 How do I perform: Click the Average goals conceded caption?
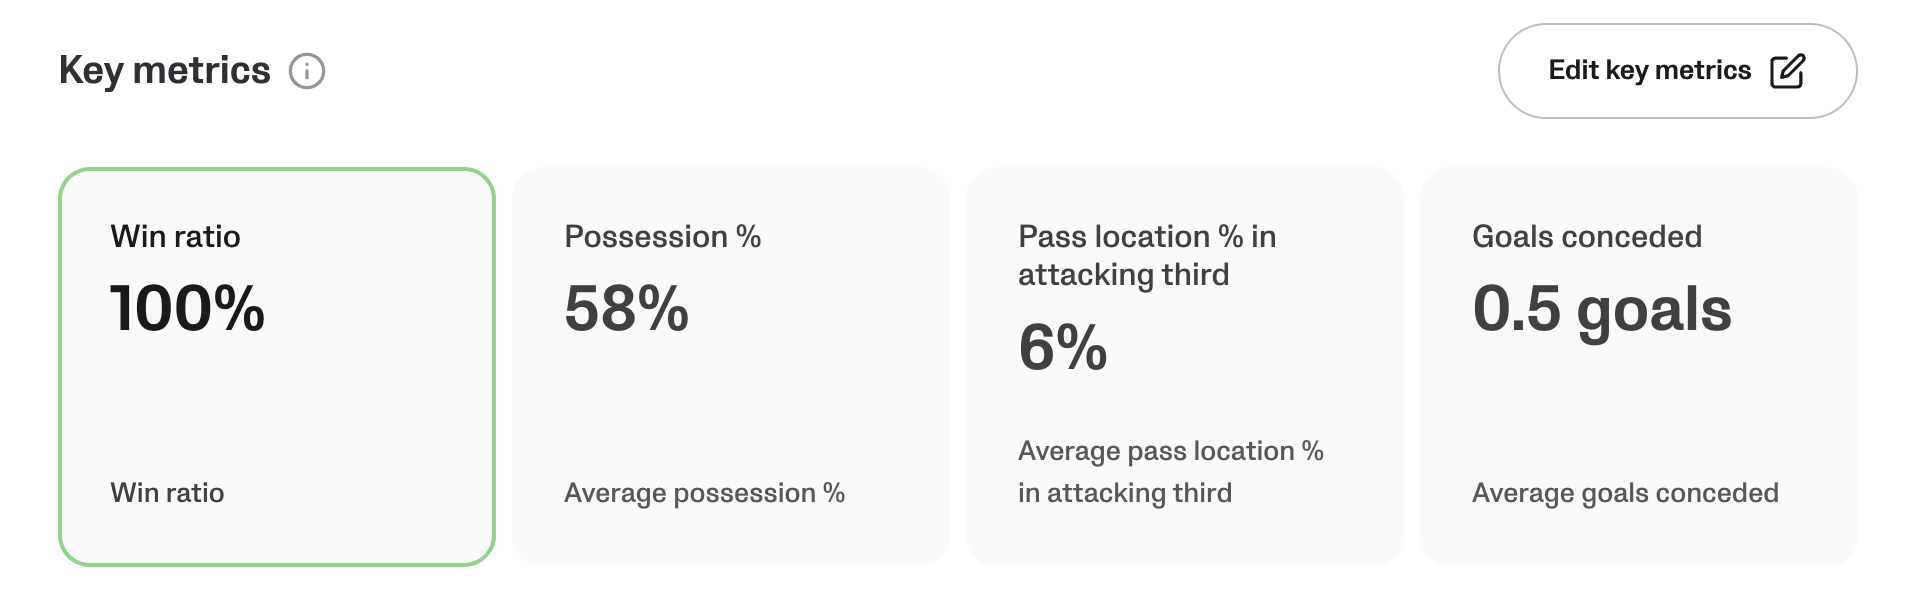point(1625,493)
